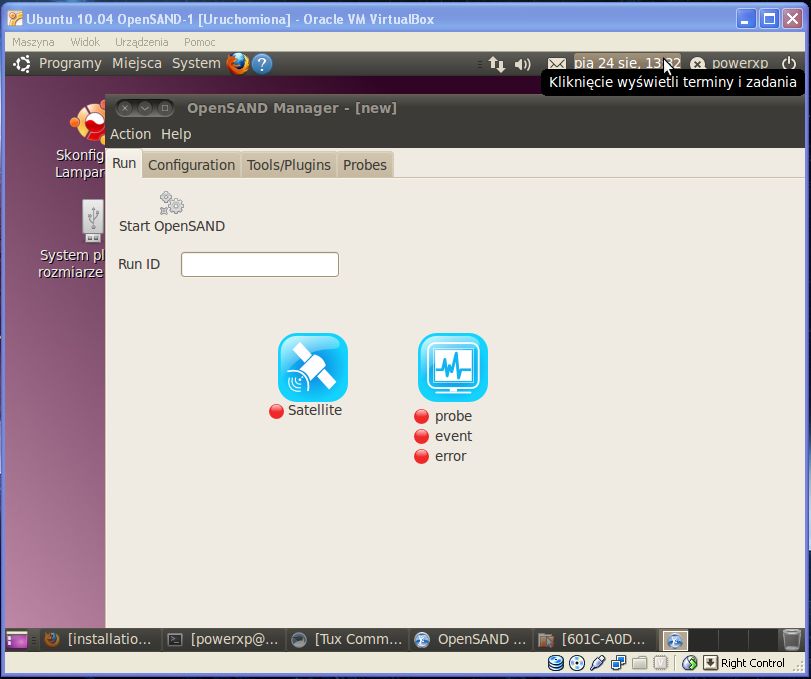Open the VirtualBox Pomoc menu

[200, 42]
